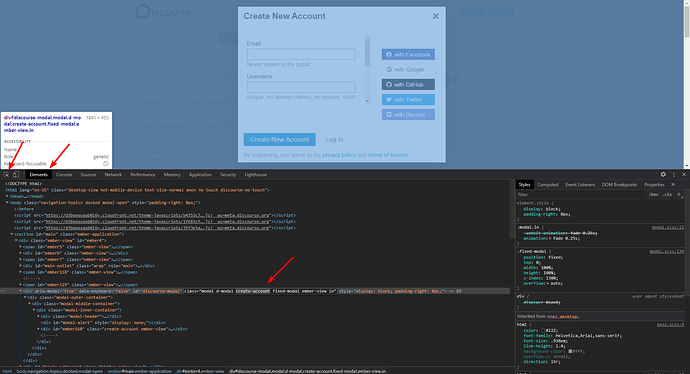The width and height of the screenshot is (690, 374).
Task: Open the terms of service link
Action: tap(388, 155)
